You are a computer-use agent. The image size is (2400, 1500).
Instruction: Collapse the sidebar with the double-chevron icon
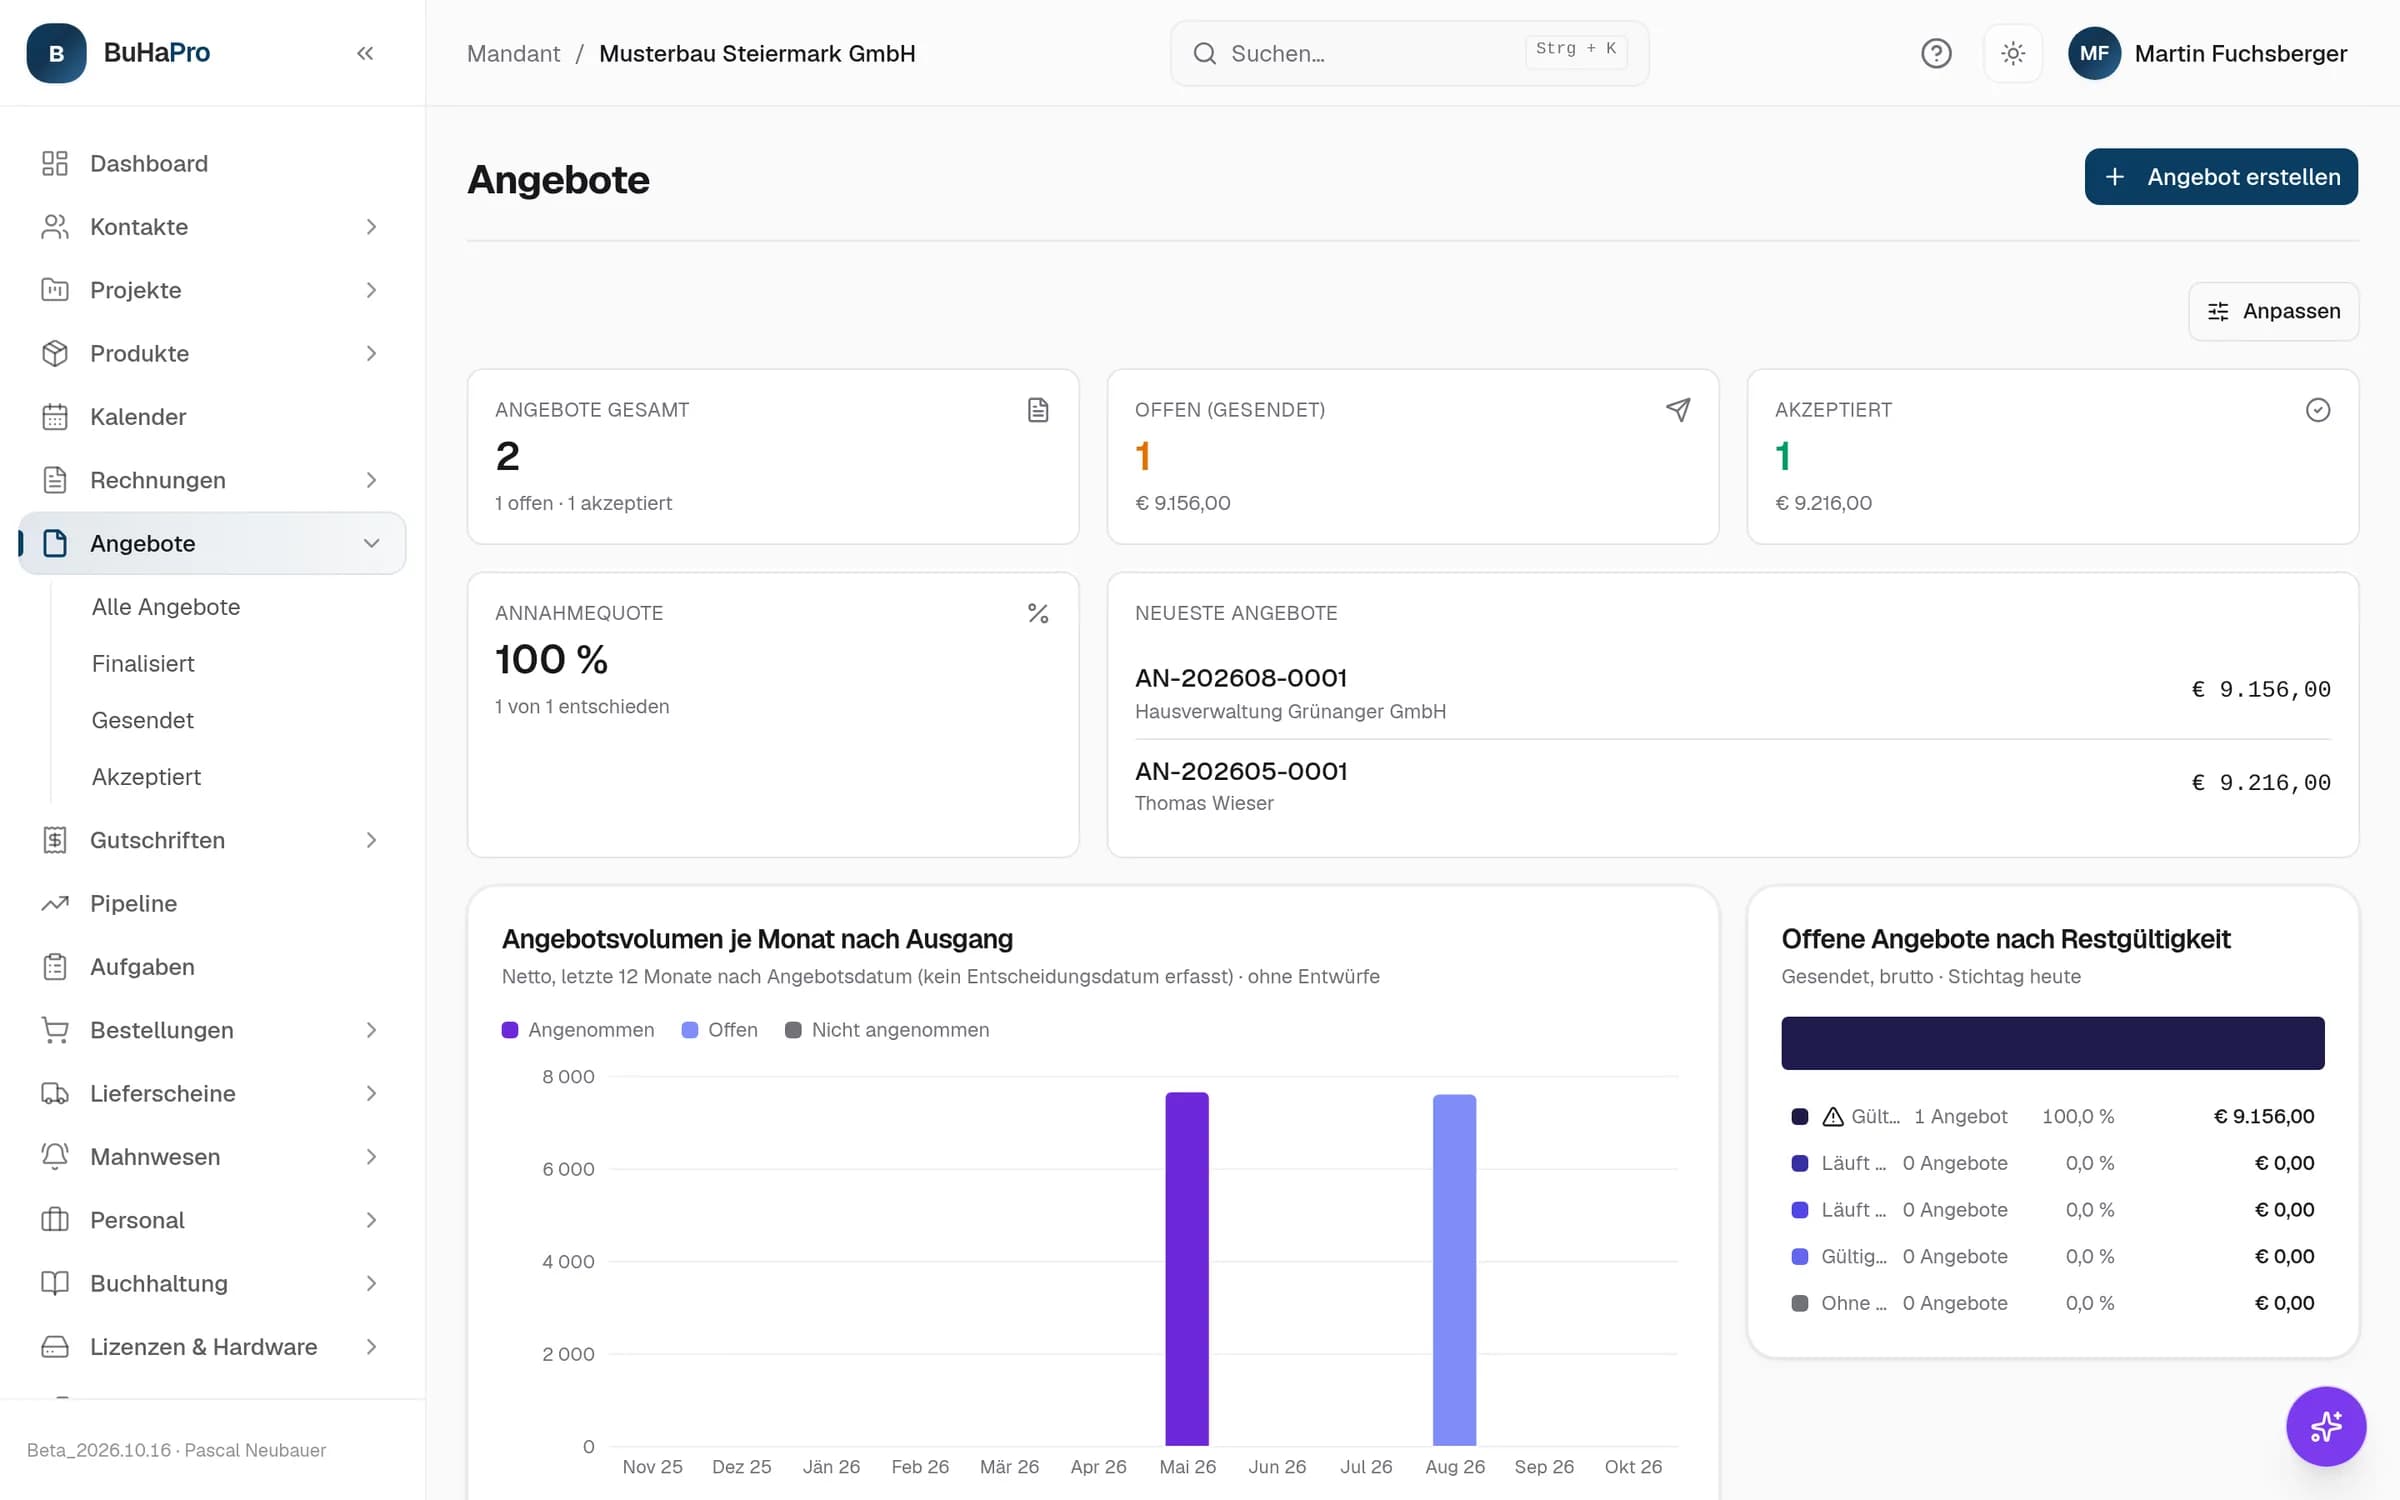(x=365, y=53)
